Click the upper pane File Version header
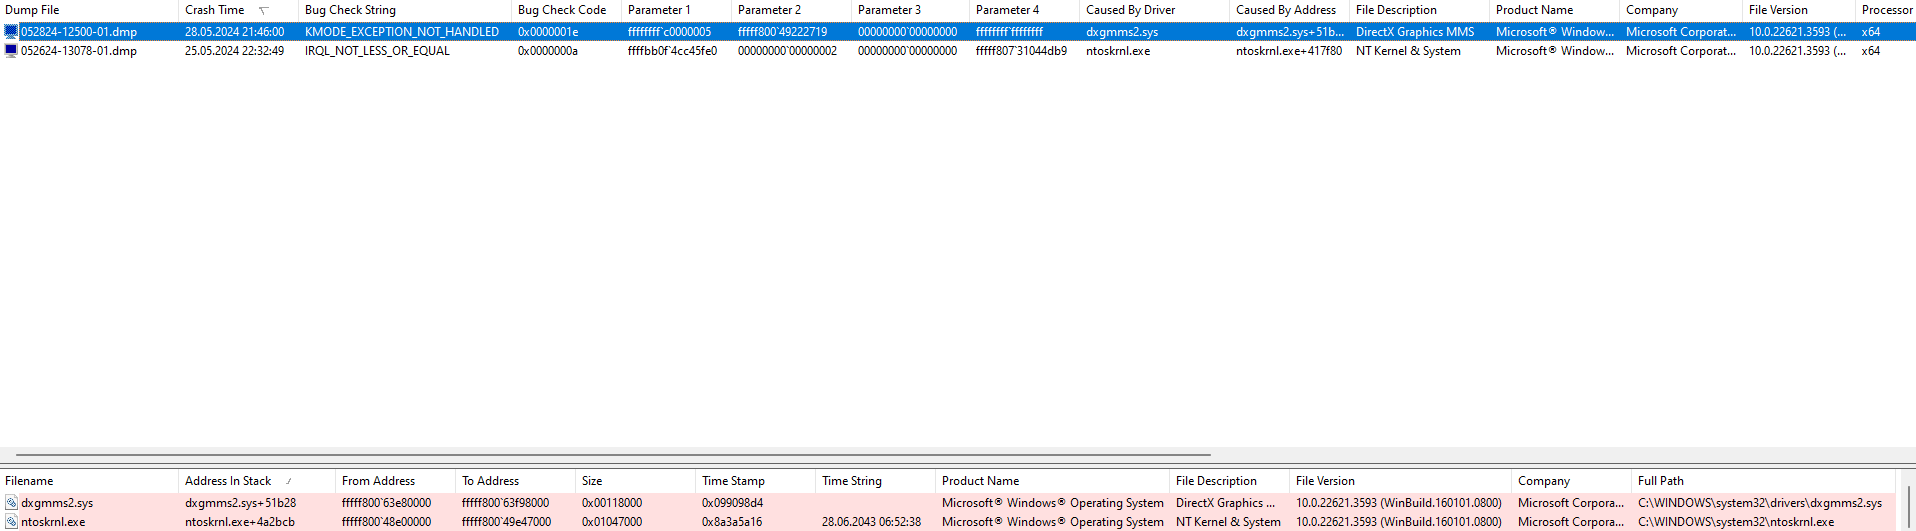 pyautogui.click(x=1799, y=10)
